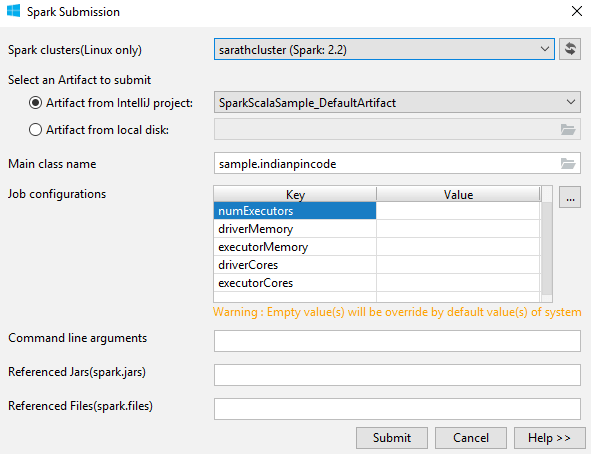Click the Value column header

458,194
